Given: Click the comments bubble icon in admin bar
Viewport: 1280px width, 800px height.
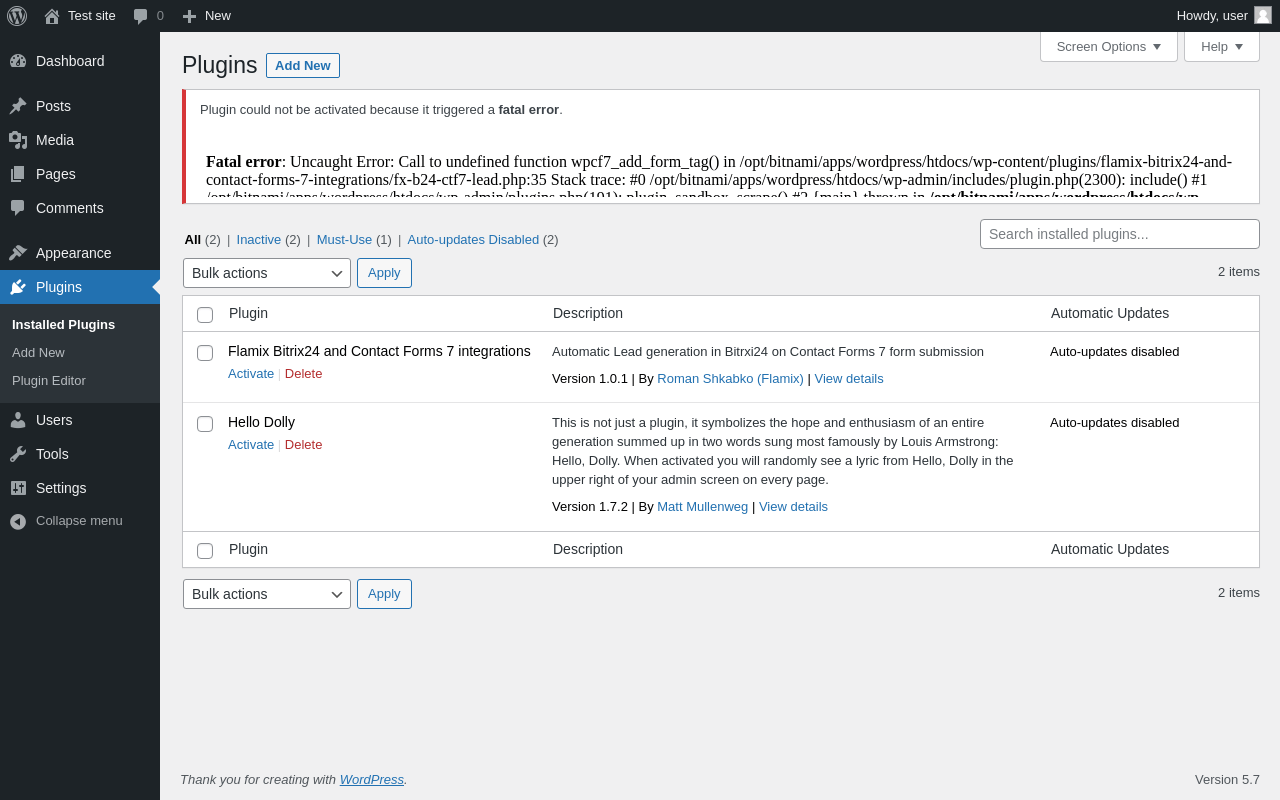Looking at the screenshot, I should (141, 16).
